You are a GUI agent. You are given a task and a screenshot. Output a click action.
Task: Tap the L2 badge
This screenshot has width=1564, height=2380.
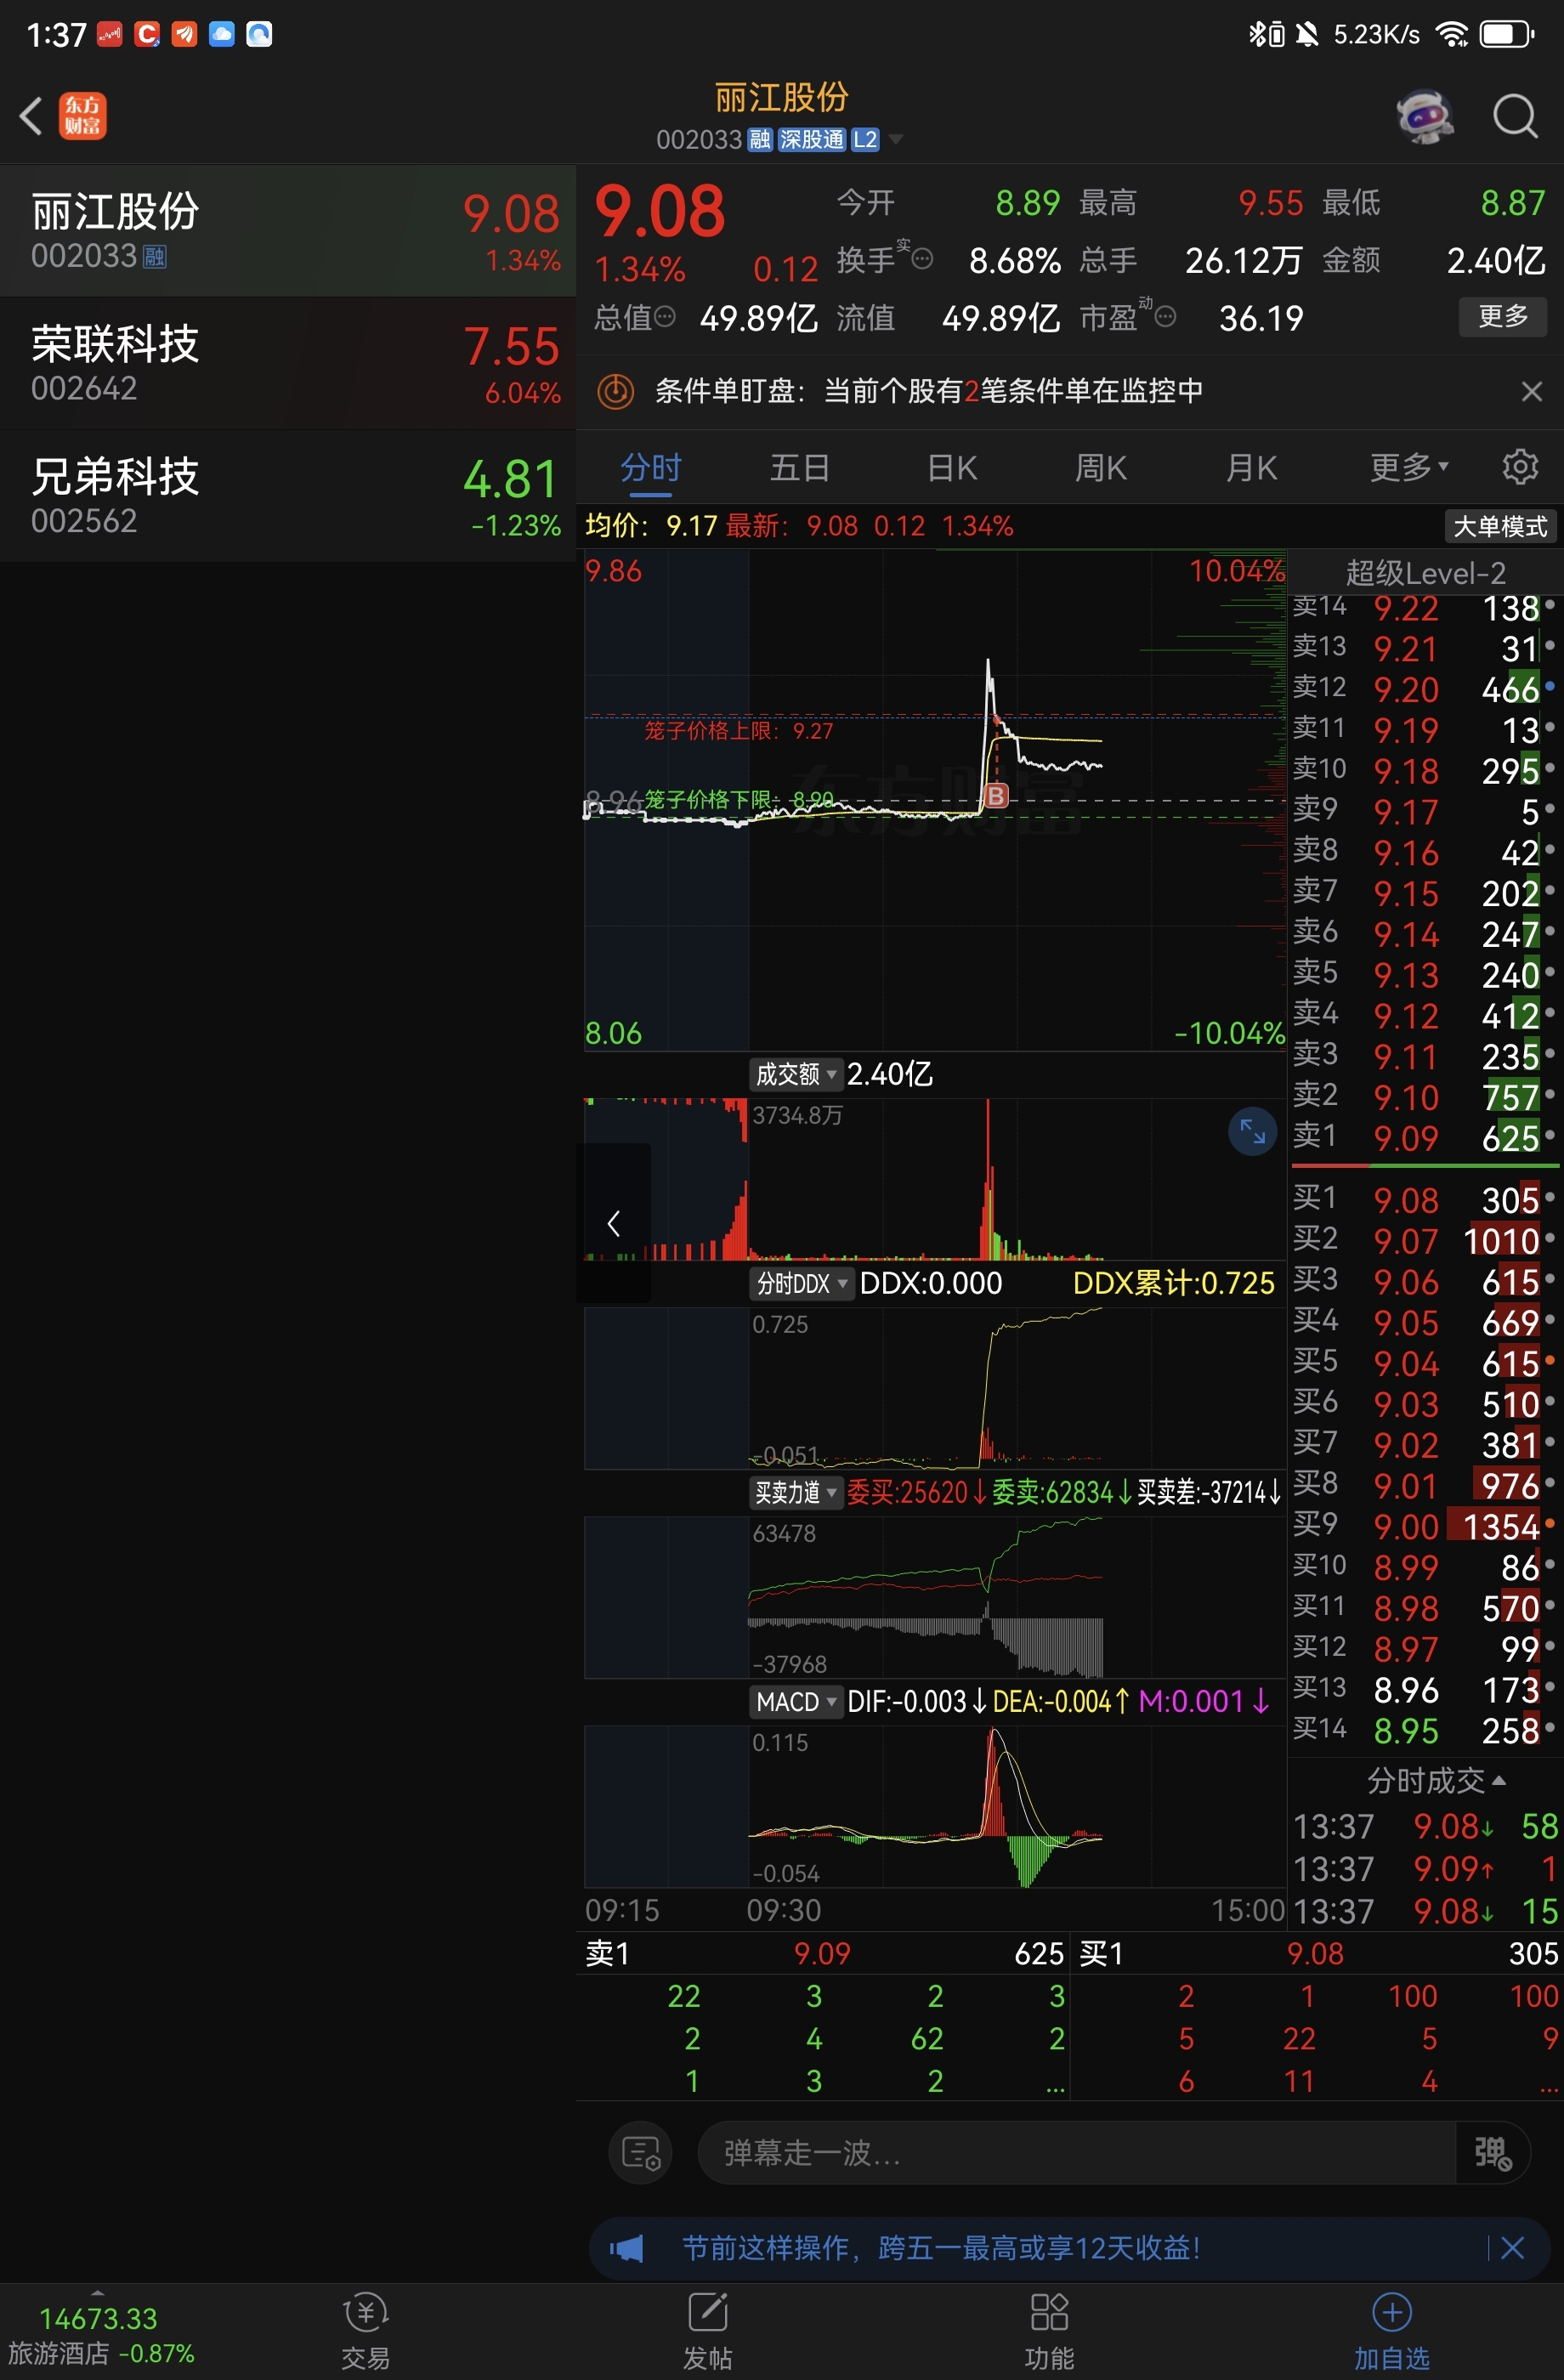click(865, 139)
